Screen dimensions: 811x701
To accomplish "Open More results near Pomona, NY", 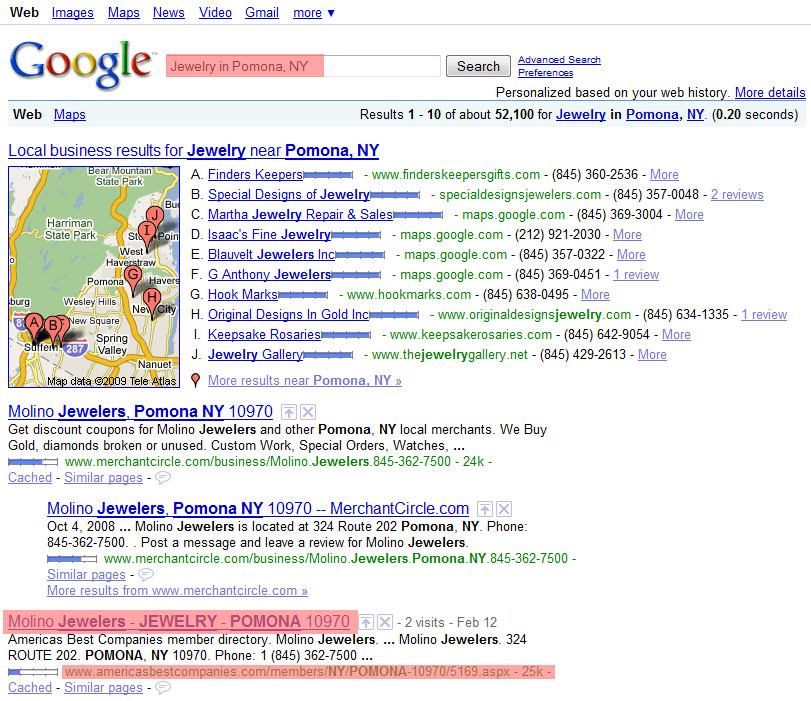I will [x=305, y=381].
